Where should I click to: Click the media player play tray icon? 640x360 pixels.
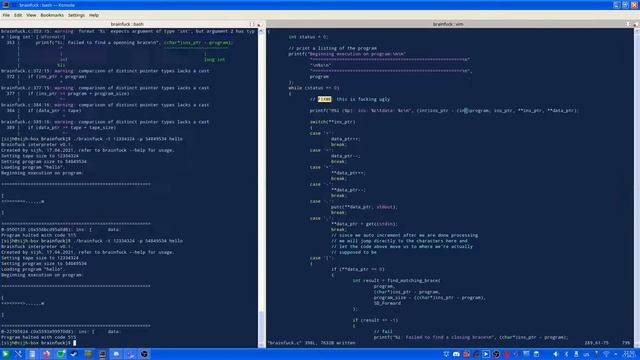(486, 354)
